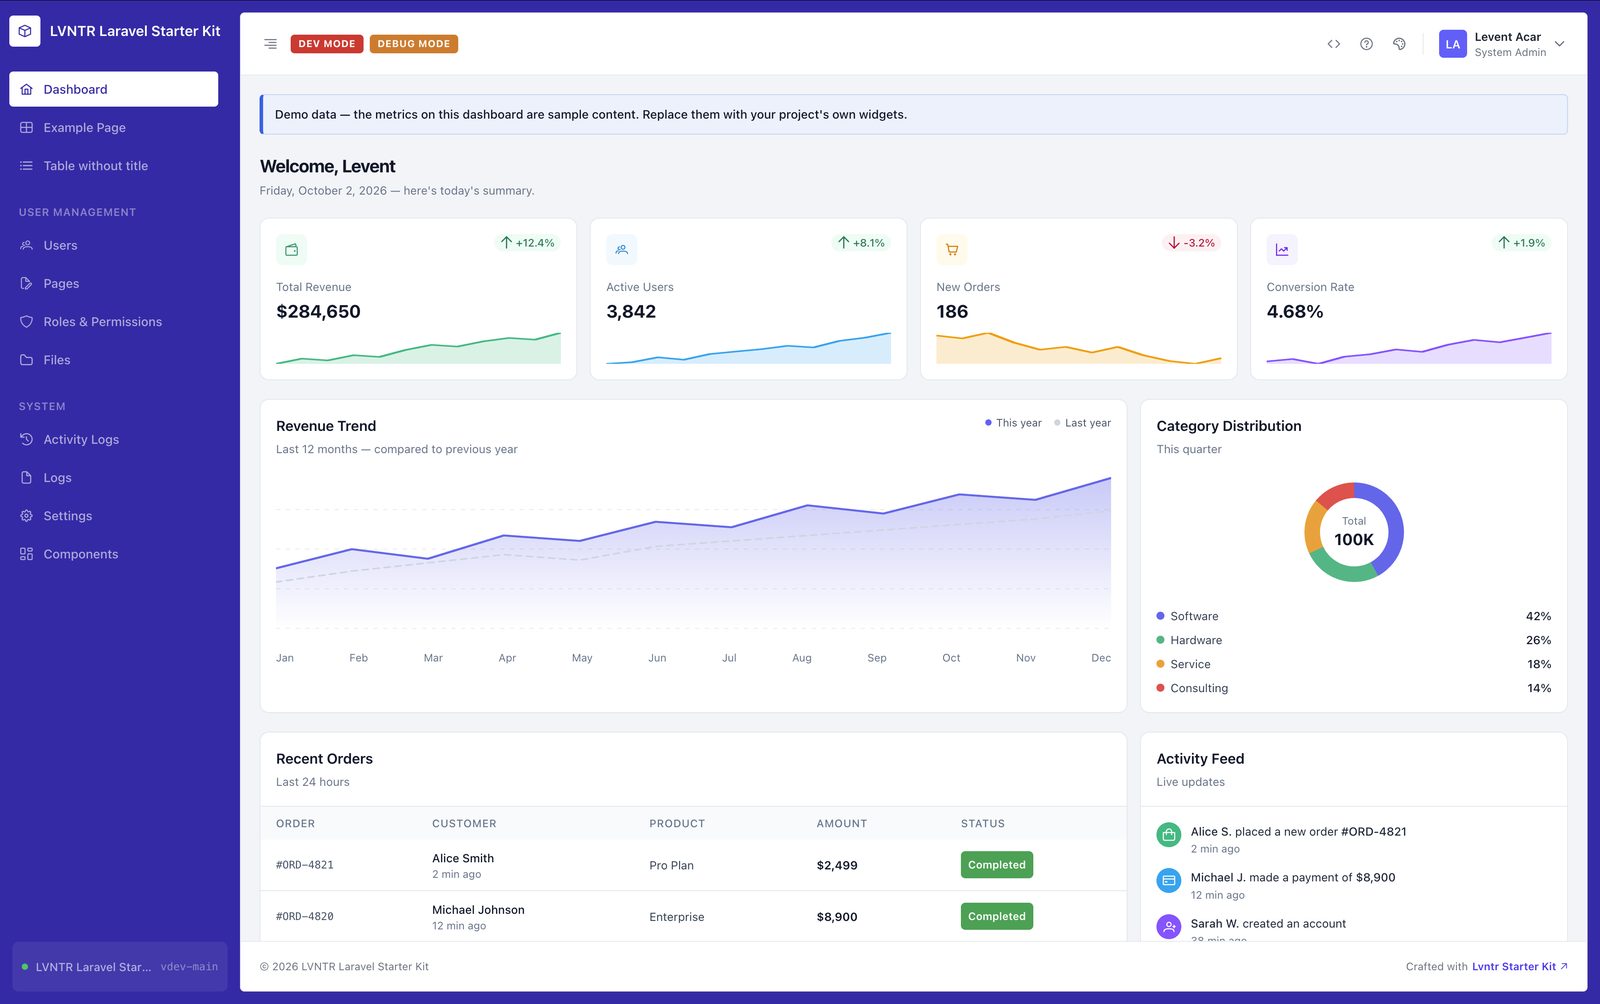The height and width of the screenshot is (1004, 1600).
Task: Click the Active Users people icon
Action: pos(621,250)
